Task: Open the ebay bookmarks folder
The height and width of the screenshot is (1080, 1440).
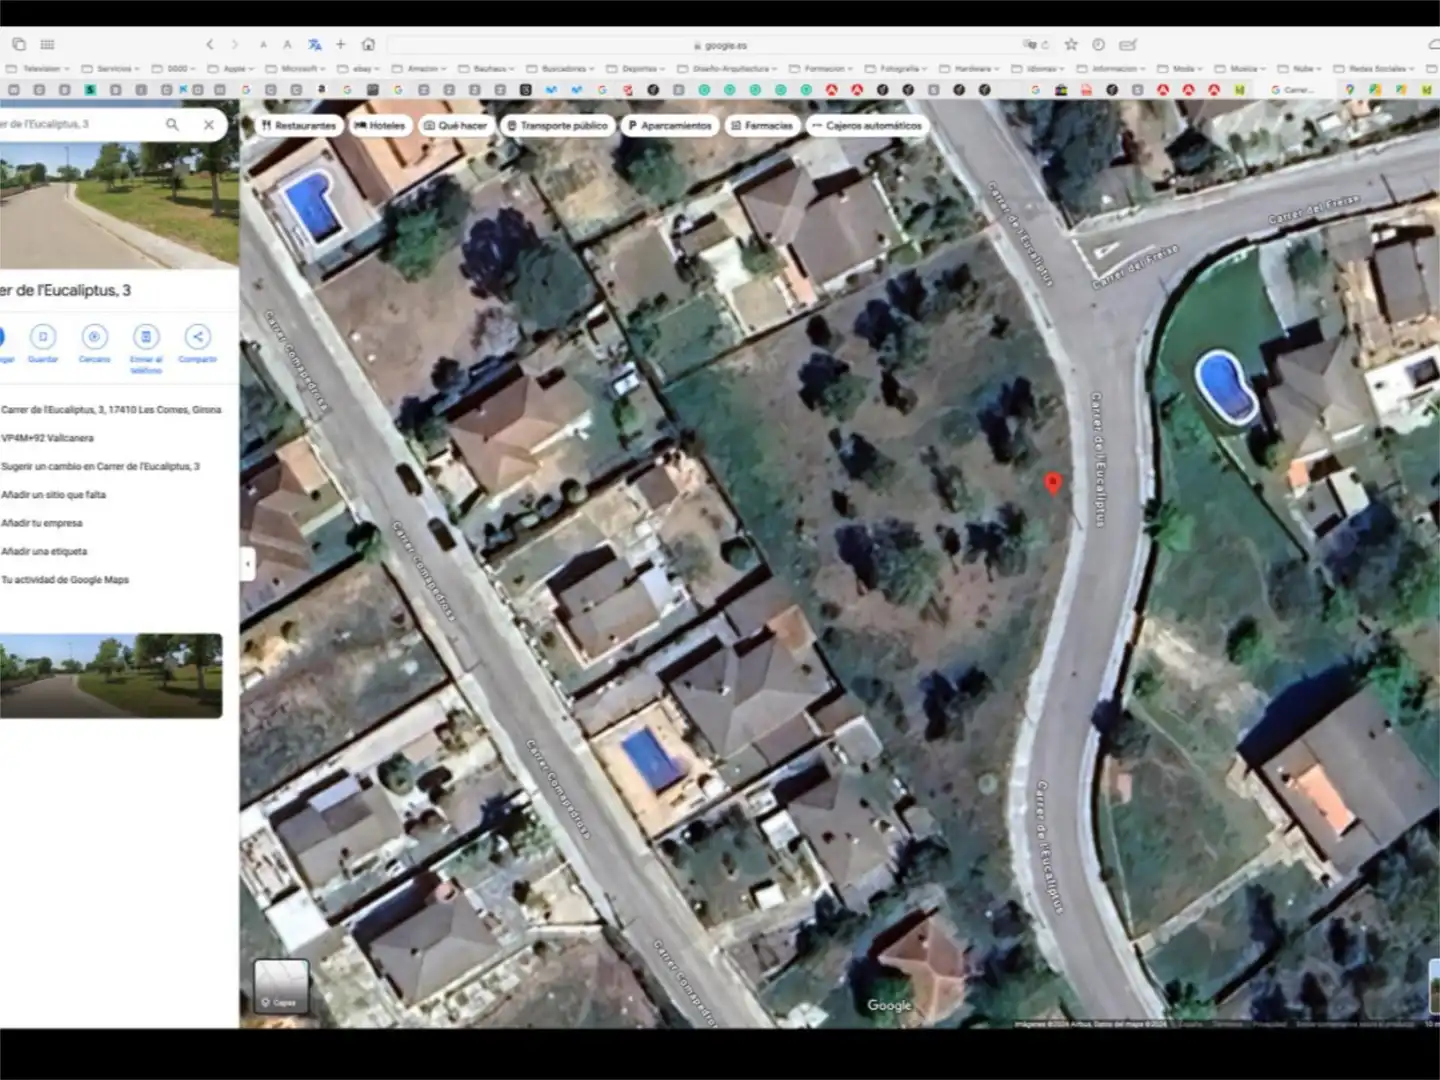Action: coord(359,69)
